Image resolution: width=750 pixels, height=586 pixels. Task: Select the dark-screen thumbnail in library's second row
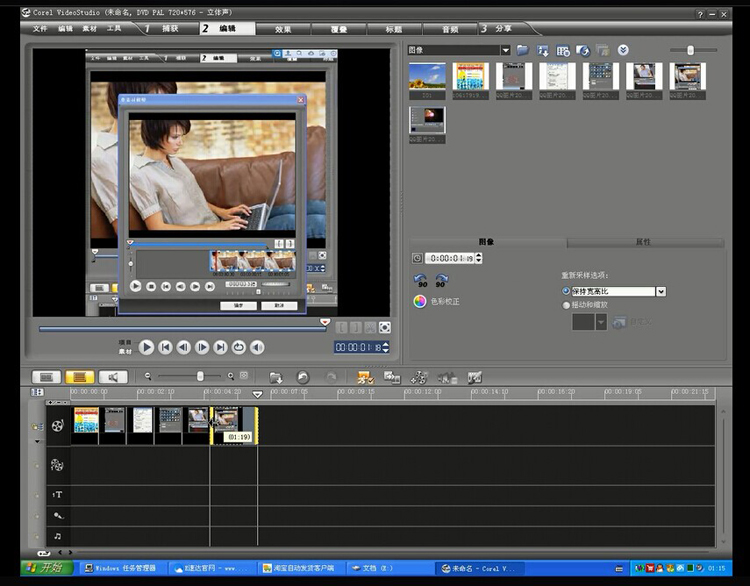[427, 120]
